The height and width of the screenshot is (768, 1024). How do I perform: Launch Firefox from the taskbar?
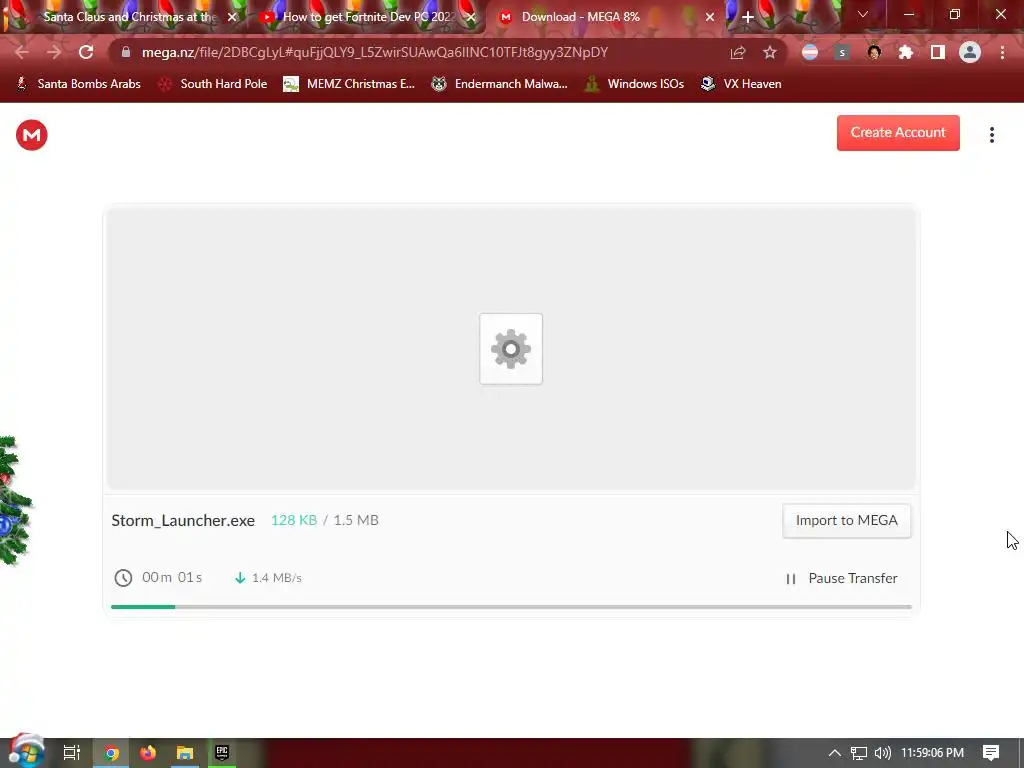(x=148, y=753)
